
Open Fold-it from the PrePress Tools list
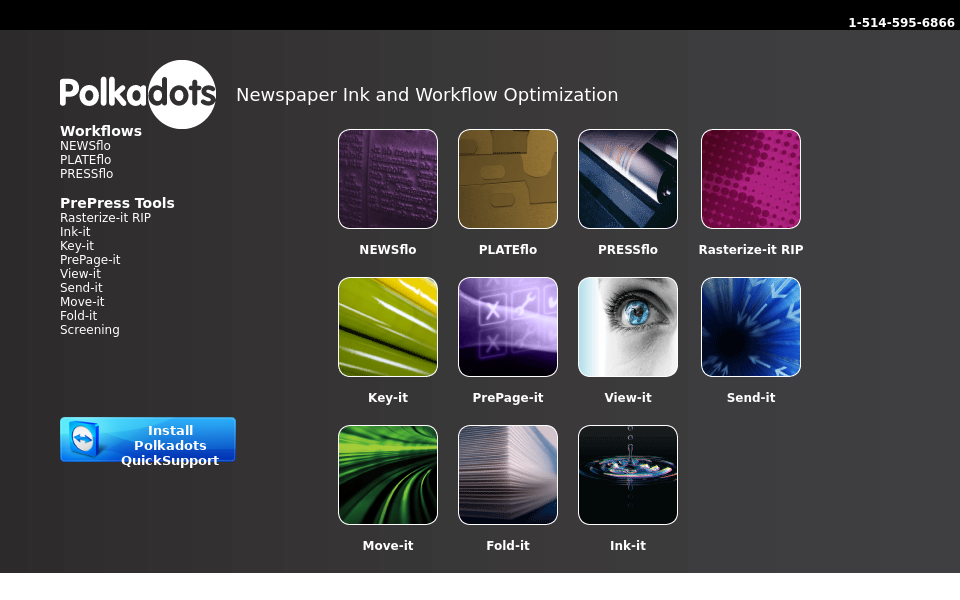click(78, 316)
